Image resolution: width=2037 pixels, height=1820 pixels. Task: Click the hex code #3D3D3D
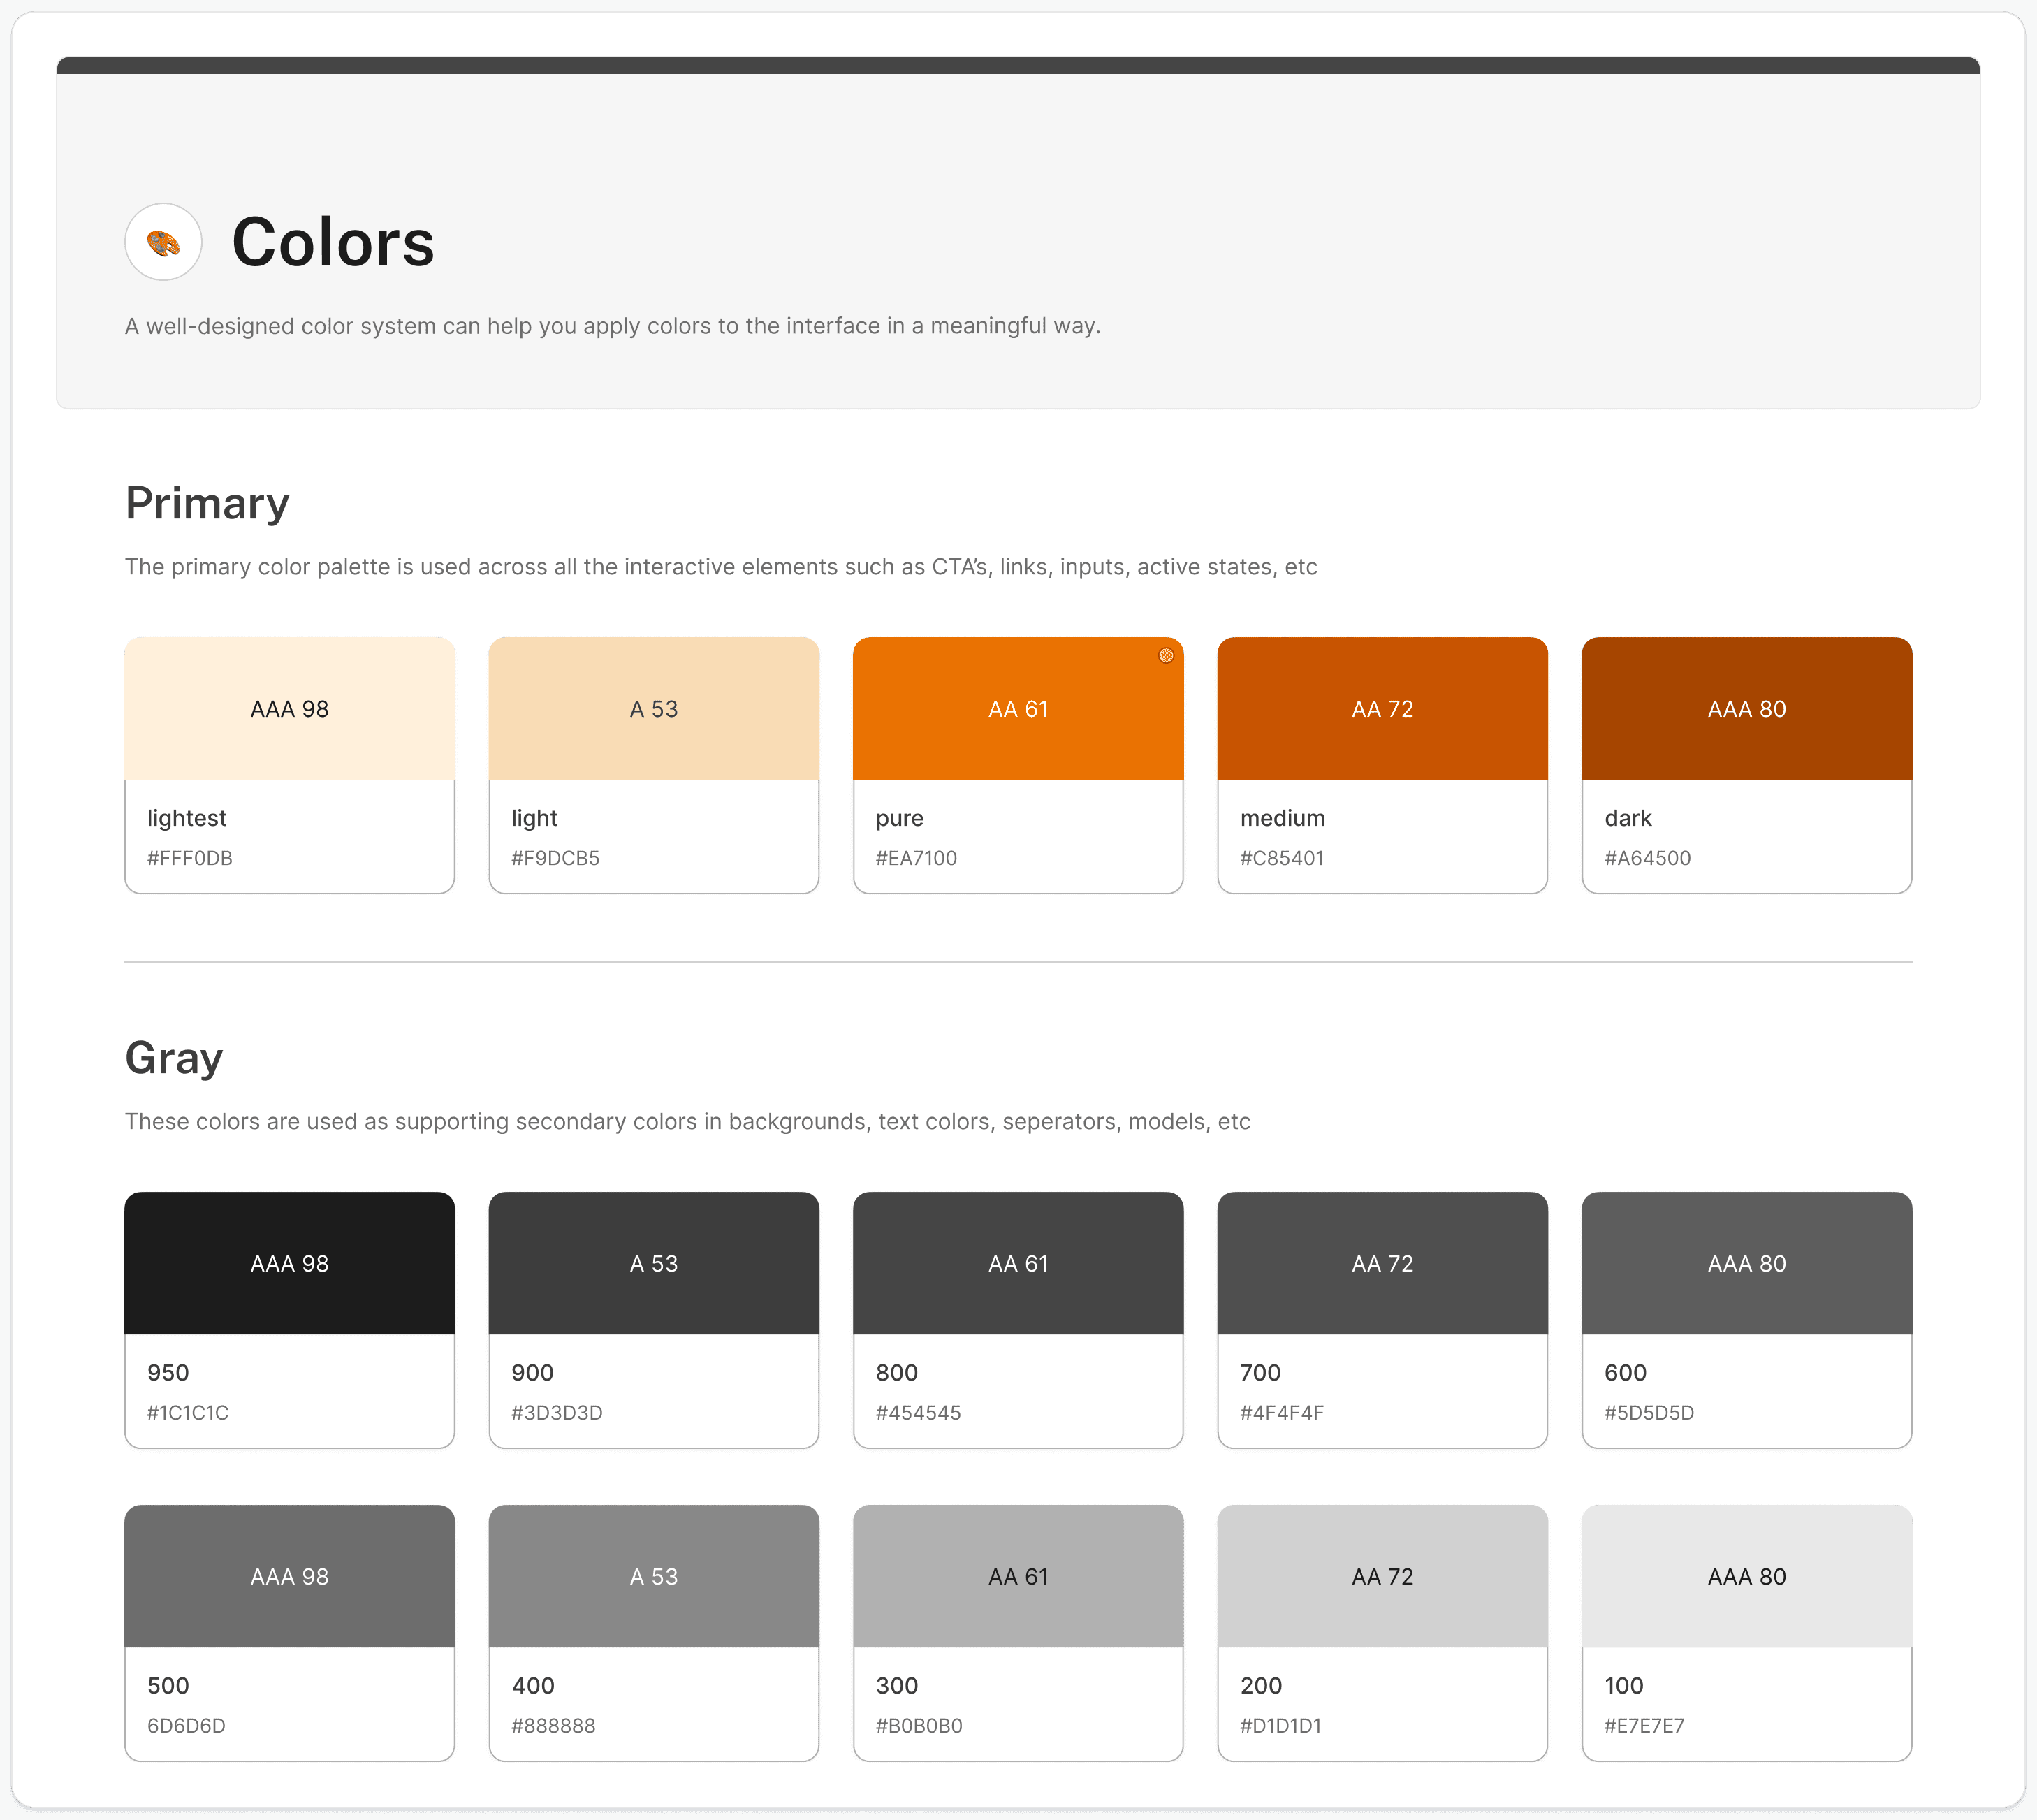point(557,1413)
